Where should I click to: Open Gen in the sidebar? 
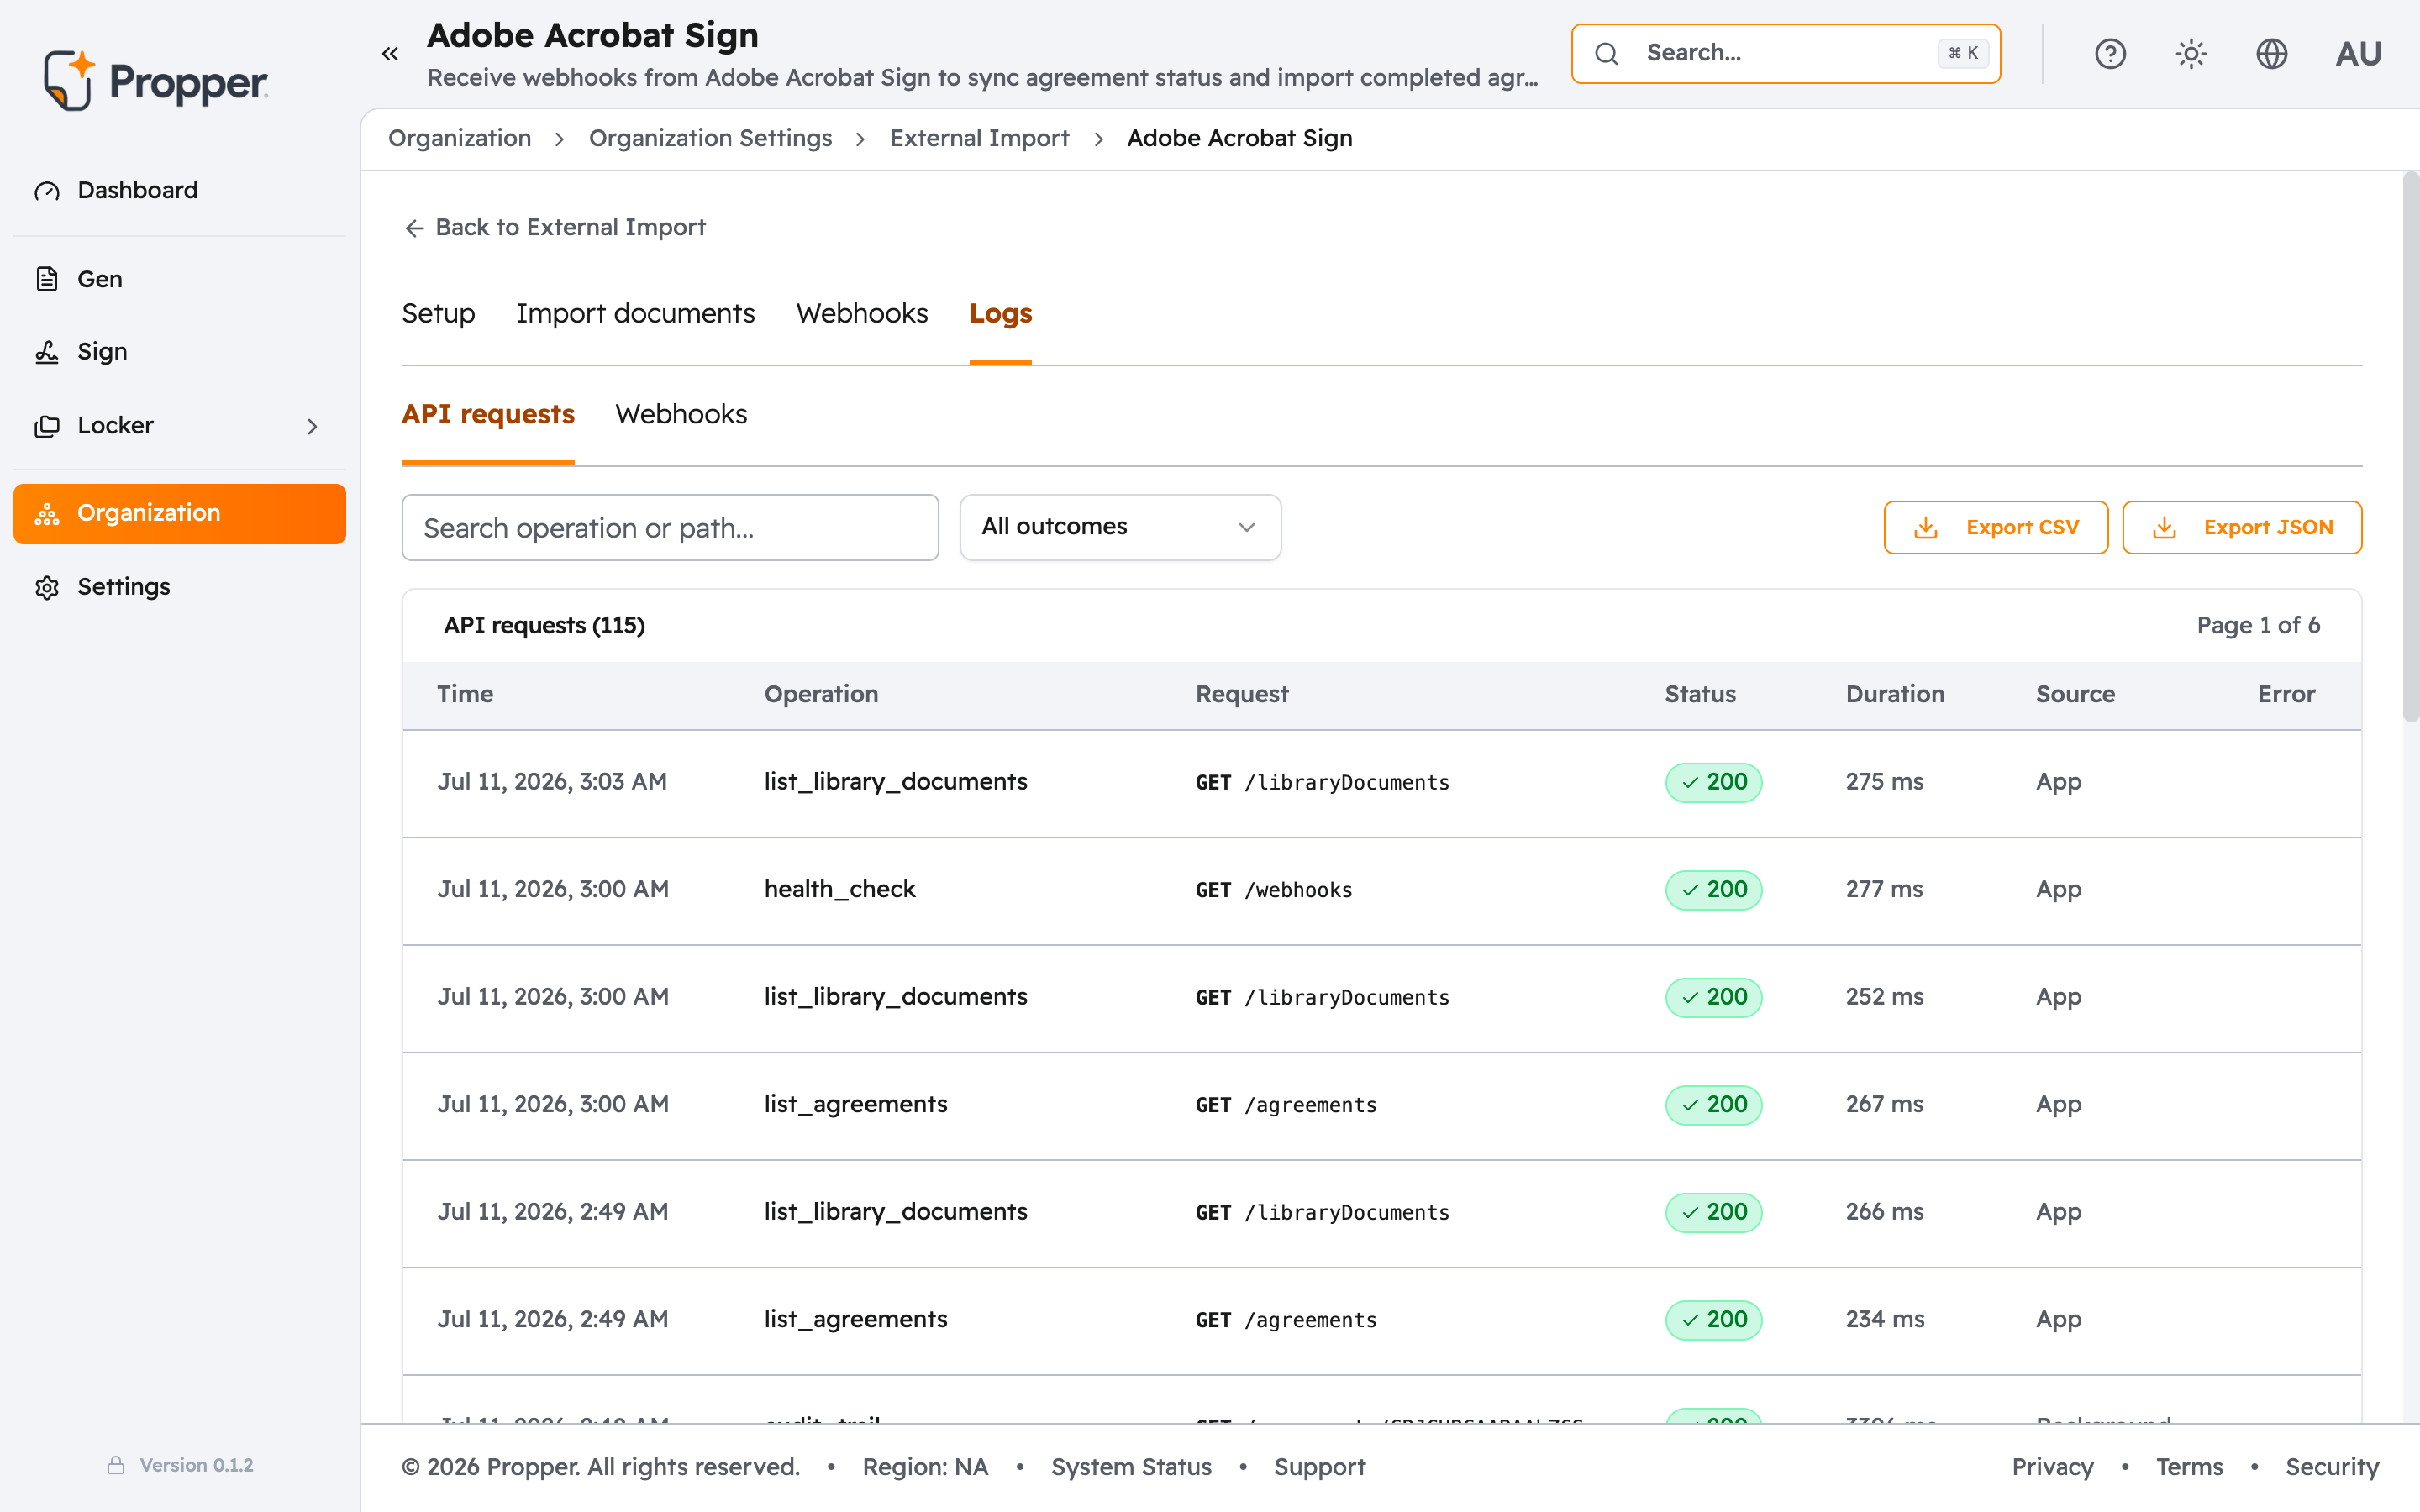[x=180, y=279]
